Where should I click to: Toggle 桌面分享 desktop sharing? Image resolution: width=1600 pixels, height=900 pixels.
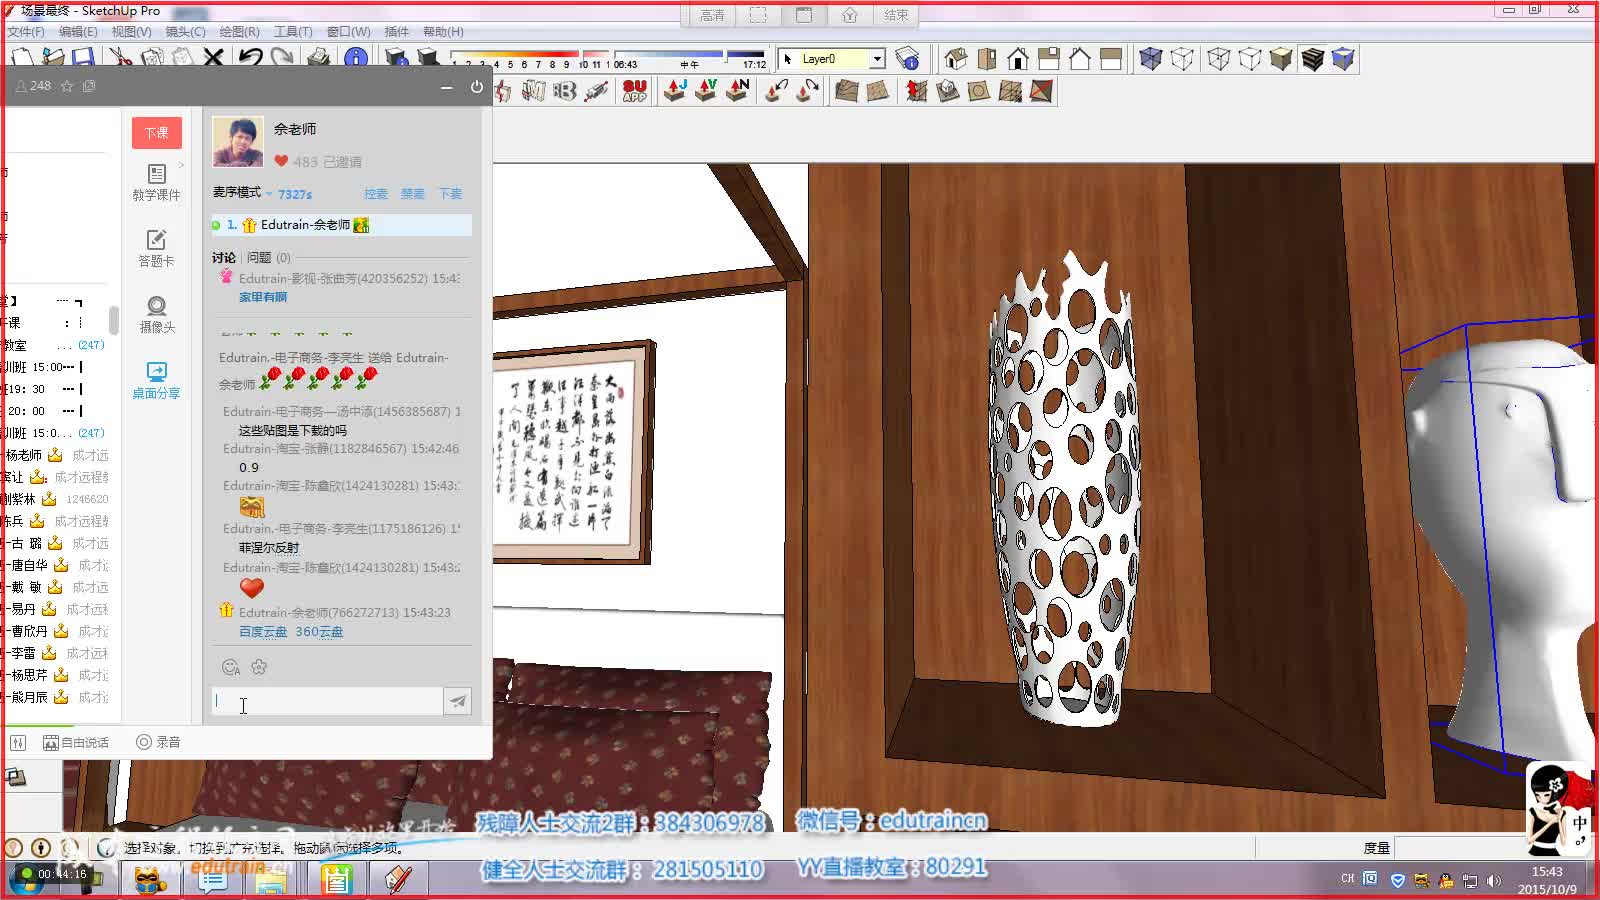[x=156, y=380]
